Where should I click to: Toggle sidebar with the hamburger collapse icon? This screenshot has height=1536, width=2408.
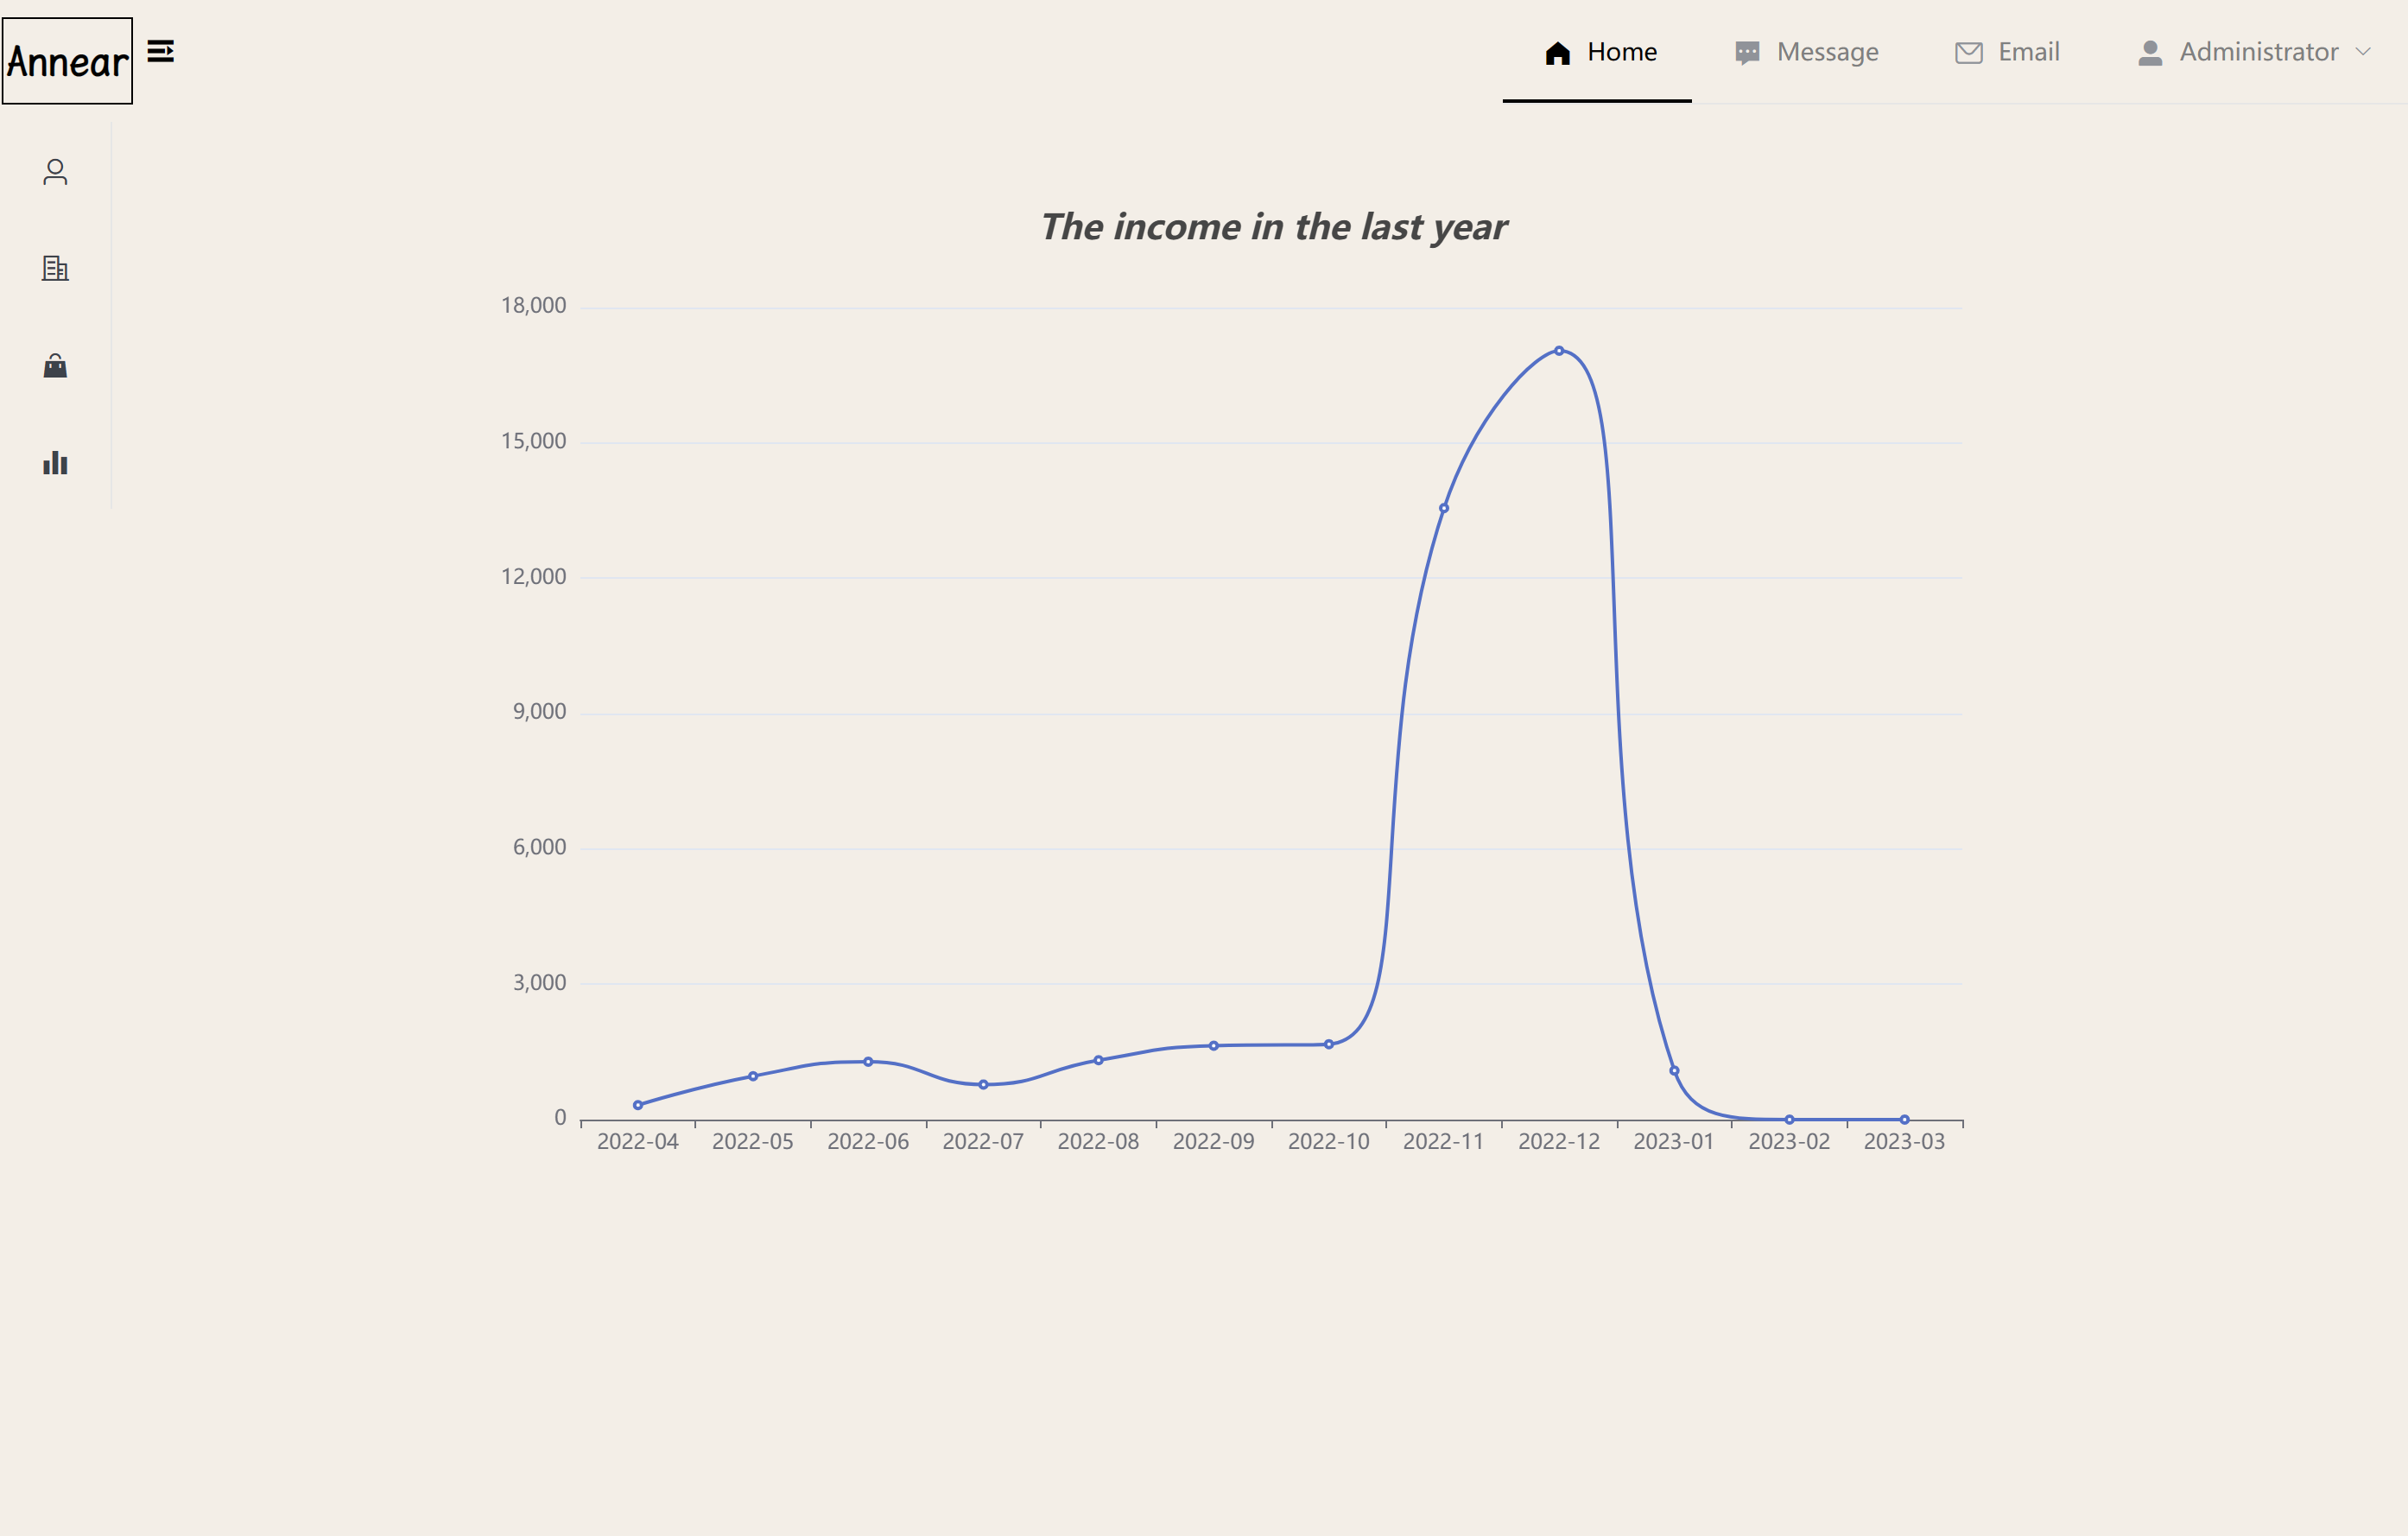pyautogui.click(x=161, y=51)
